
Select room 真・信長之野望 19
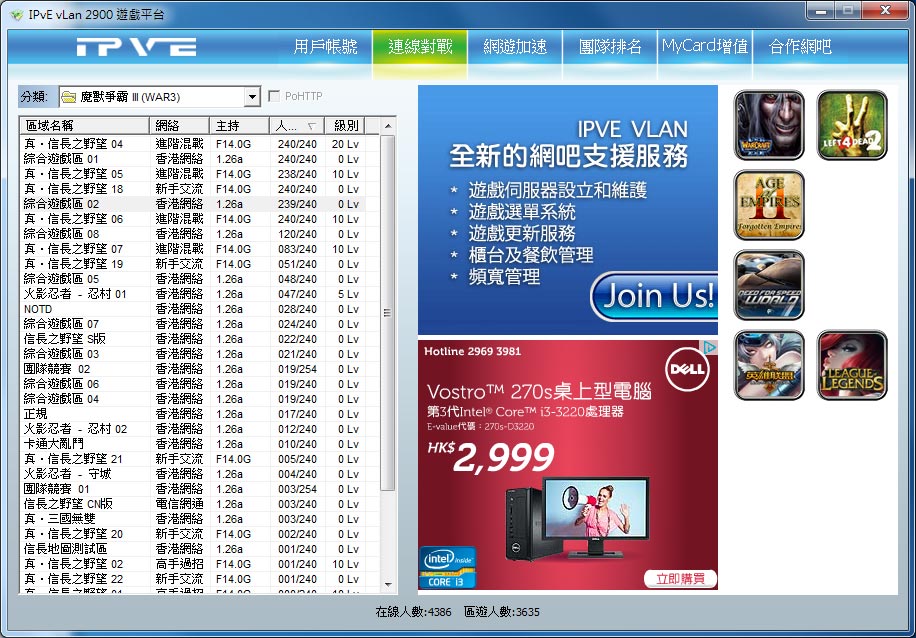coord(192,264)
